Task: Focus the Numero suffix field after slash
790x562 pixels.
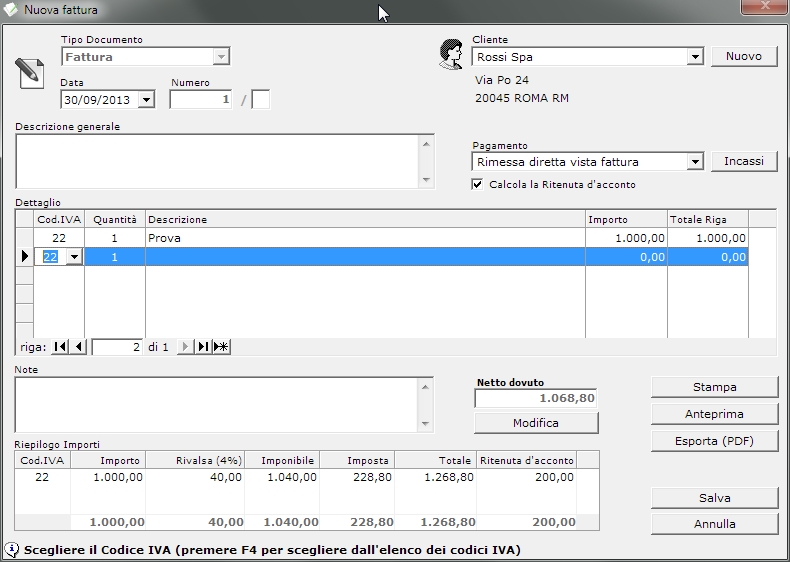Action: 260,100
